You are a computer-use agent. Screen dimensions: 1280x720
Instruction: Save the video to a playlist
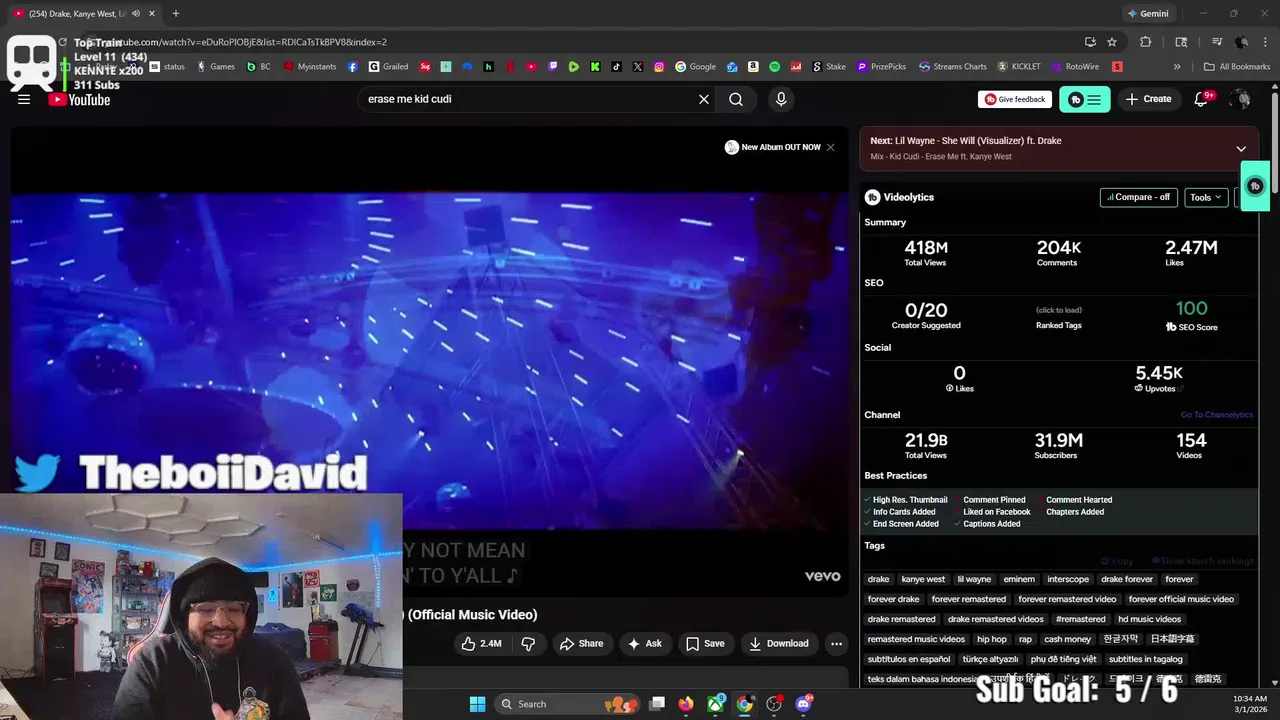coord(705,644)
